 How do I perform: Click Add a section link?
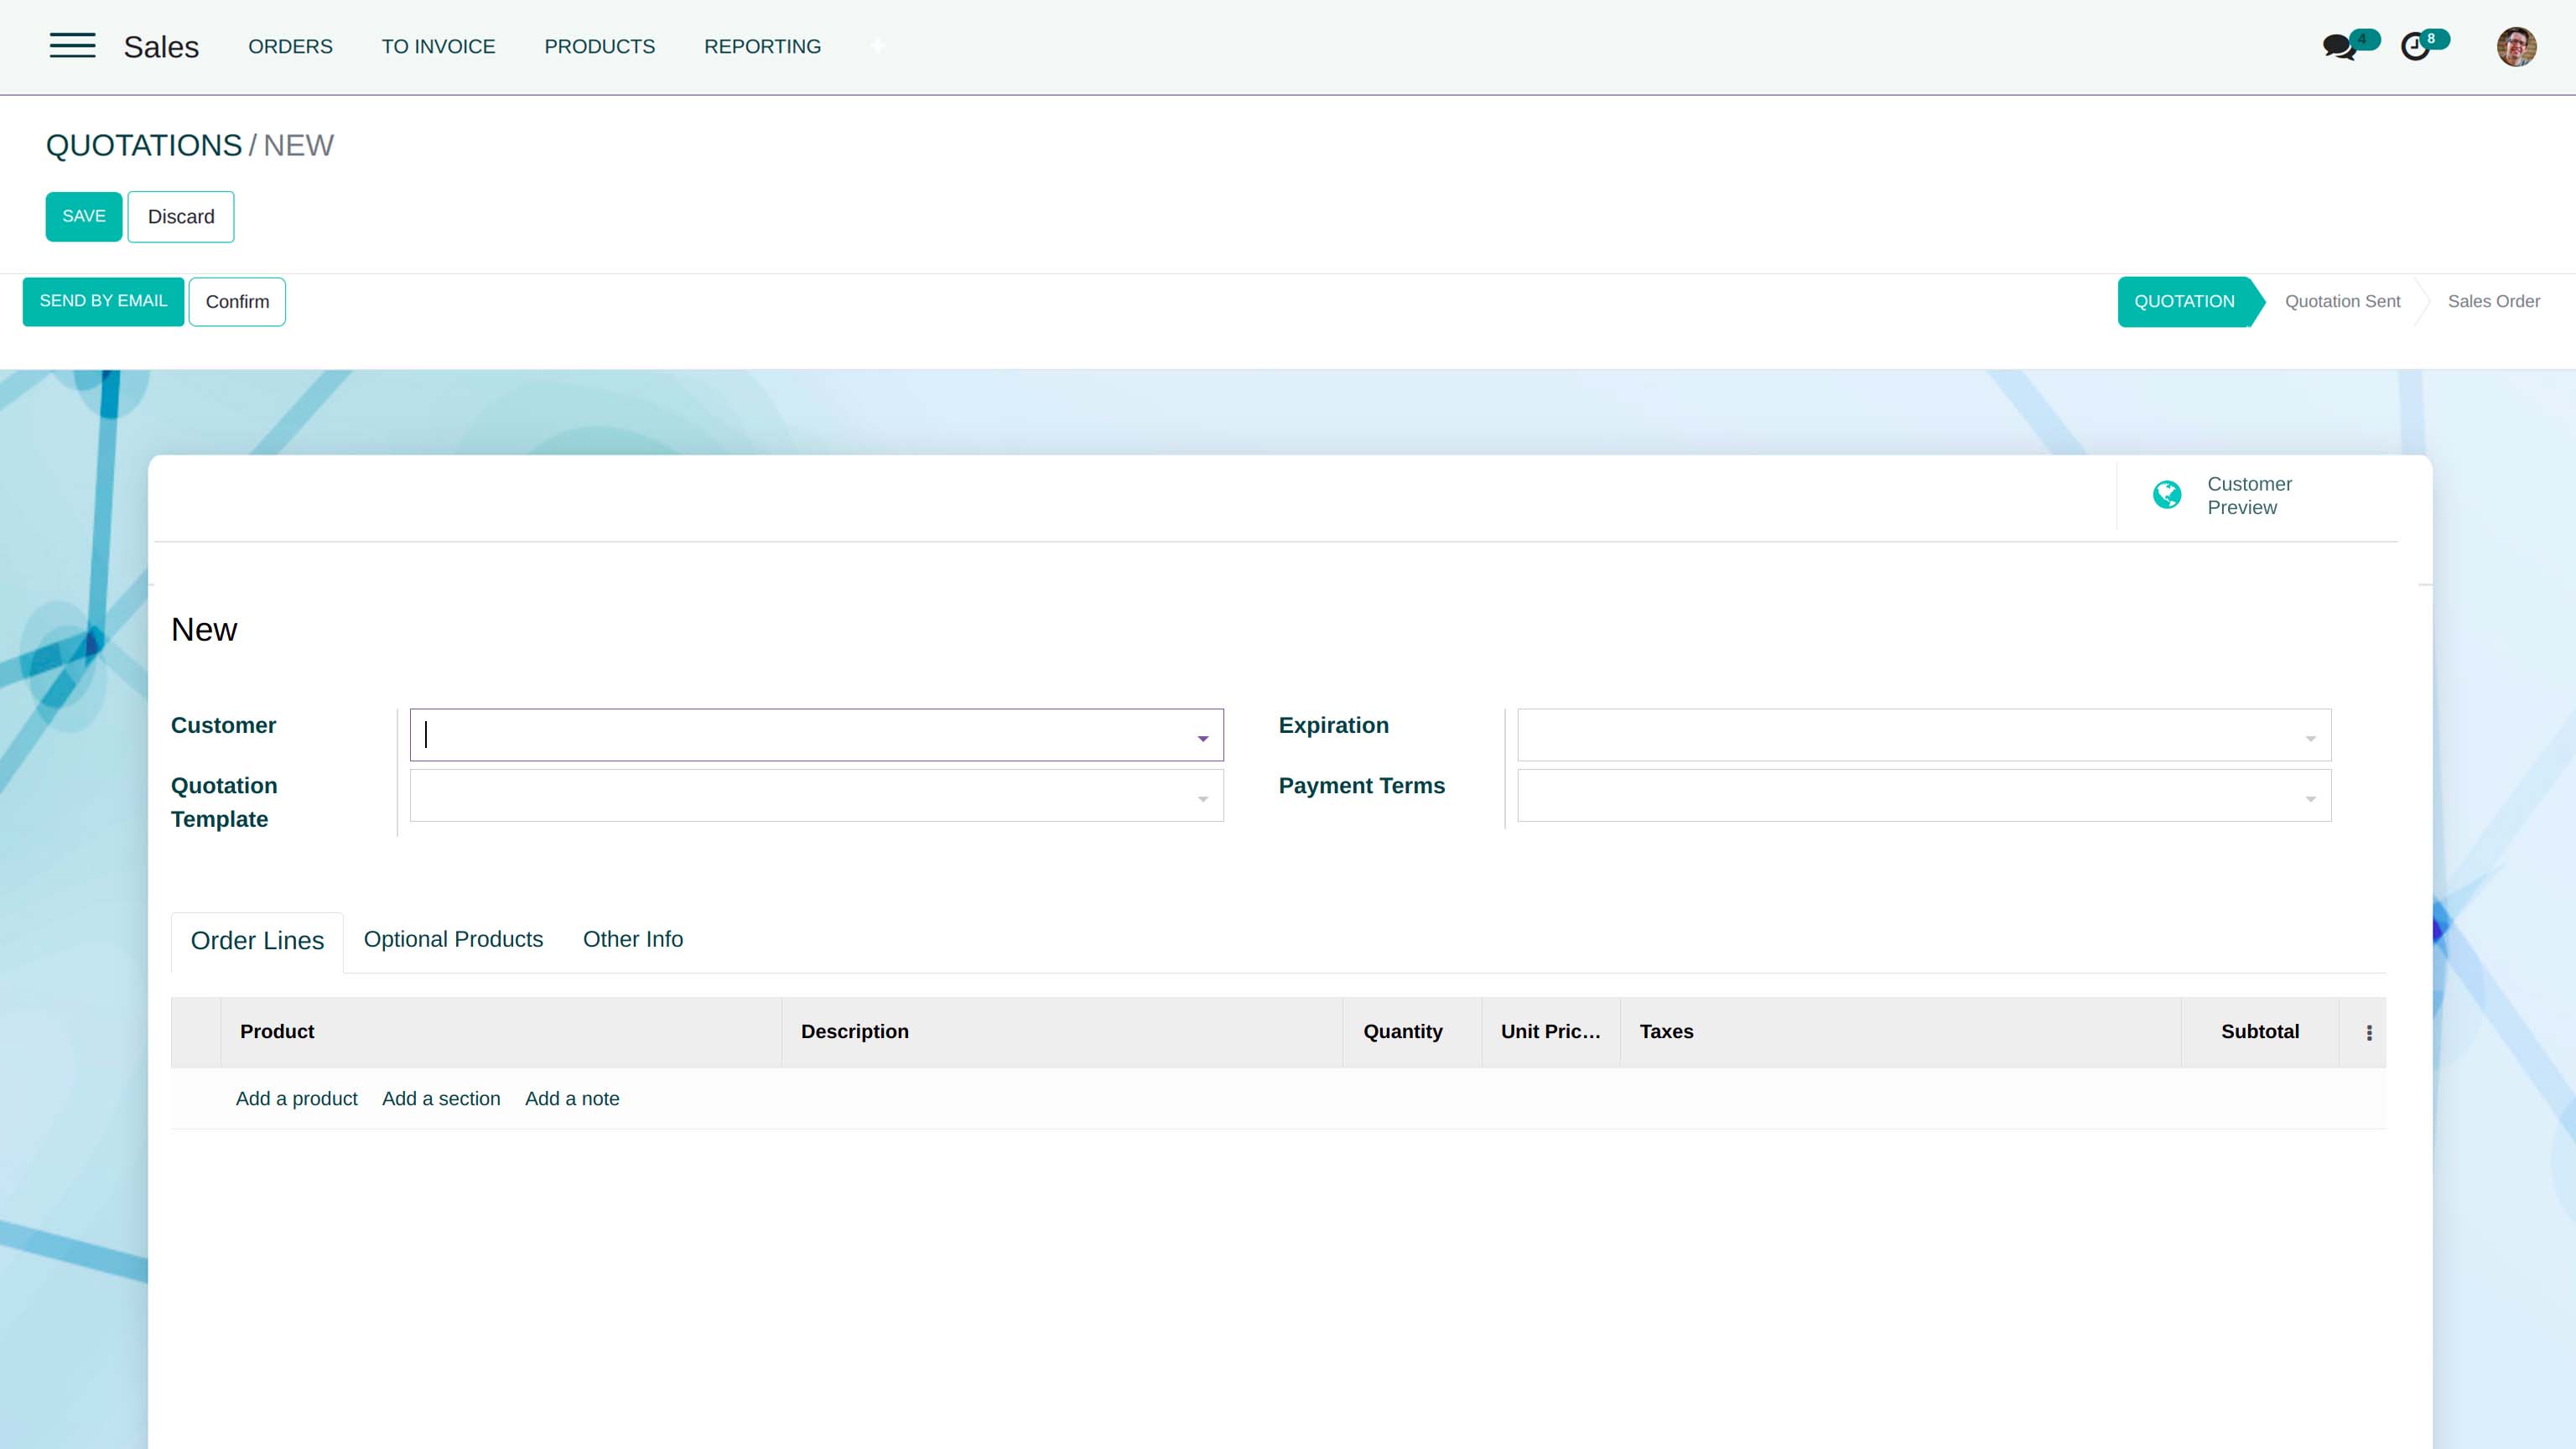[441, 1098]
